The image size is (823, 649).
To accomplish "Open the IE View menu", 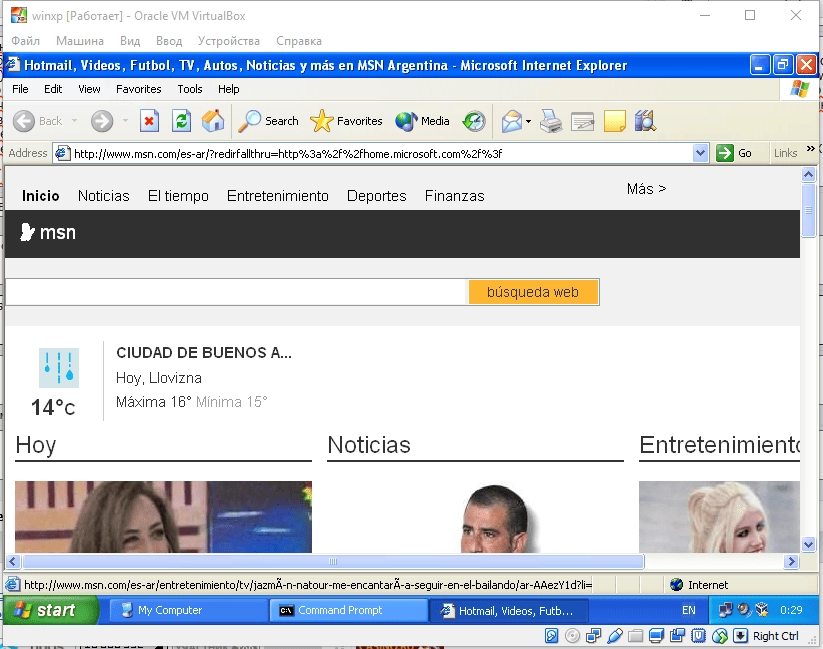I will click(89, 89).
